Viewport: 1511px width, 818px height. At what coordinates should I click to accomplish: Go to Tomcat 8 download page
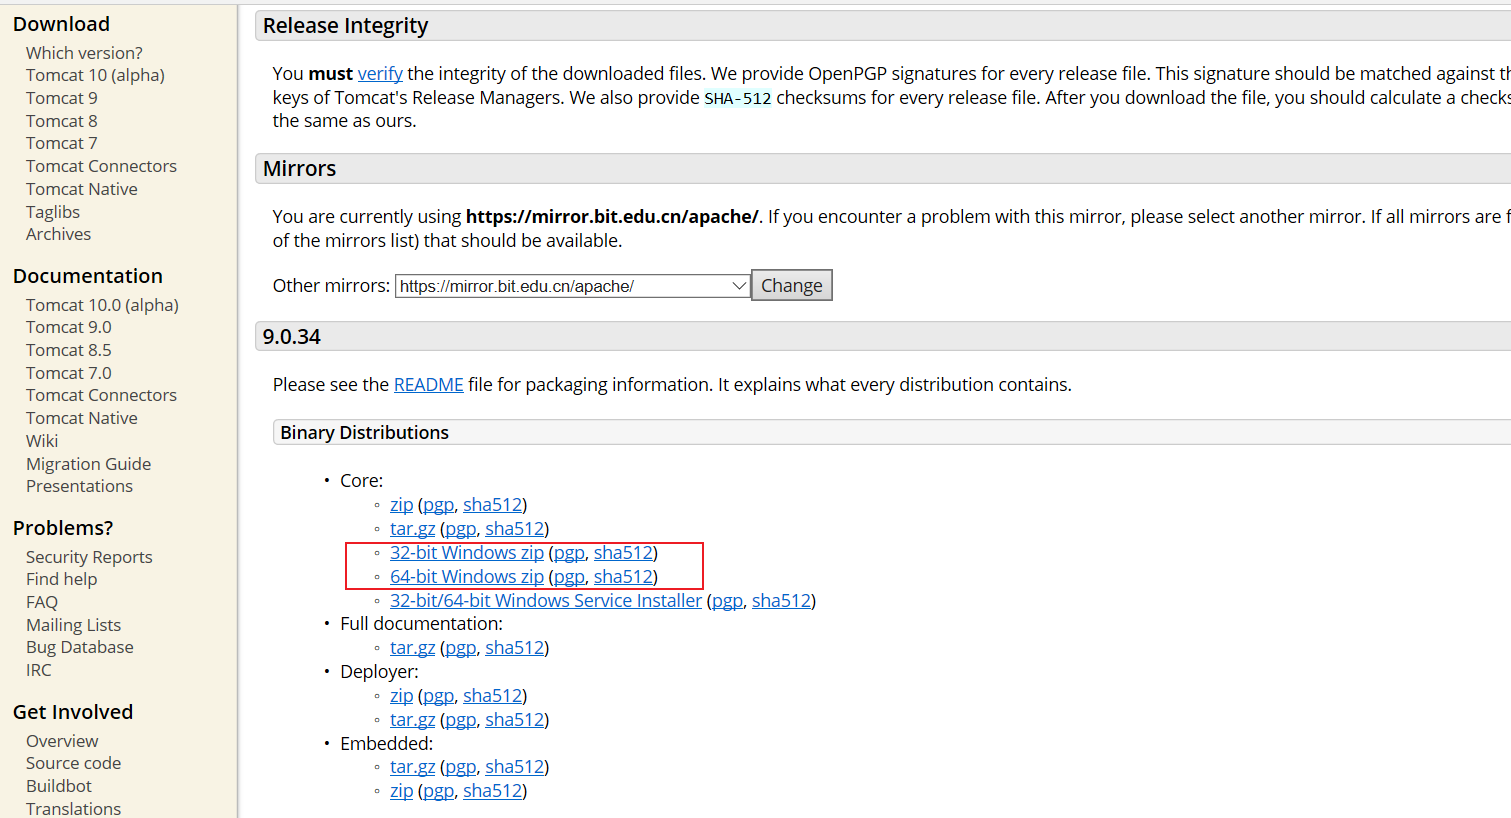pos(62,121)
